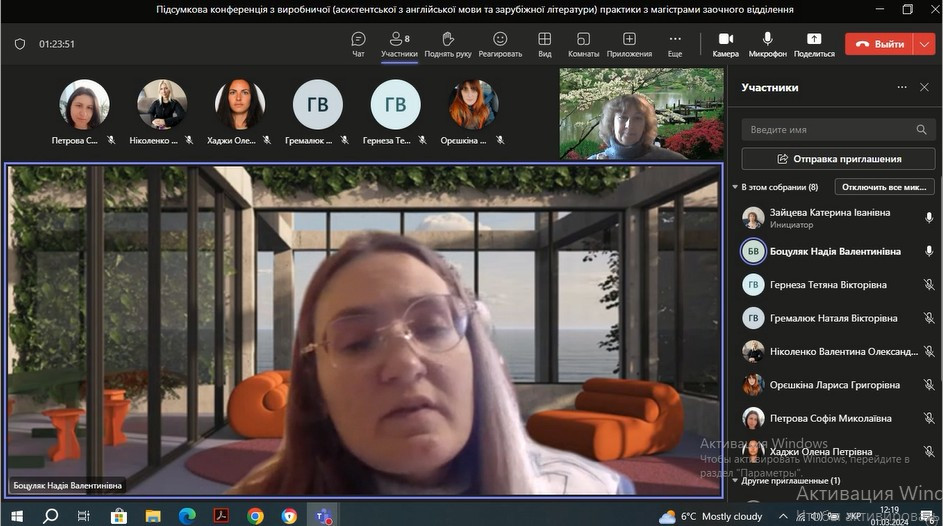Open File Explorer from taskbar

point(153,516)
